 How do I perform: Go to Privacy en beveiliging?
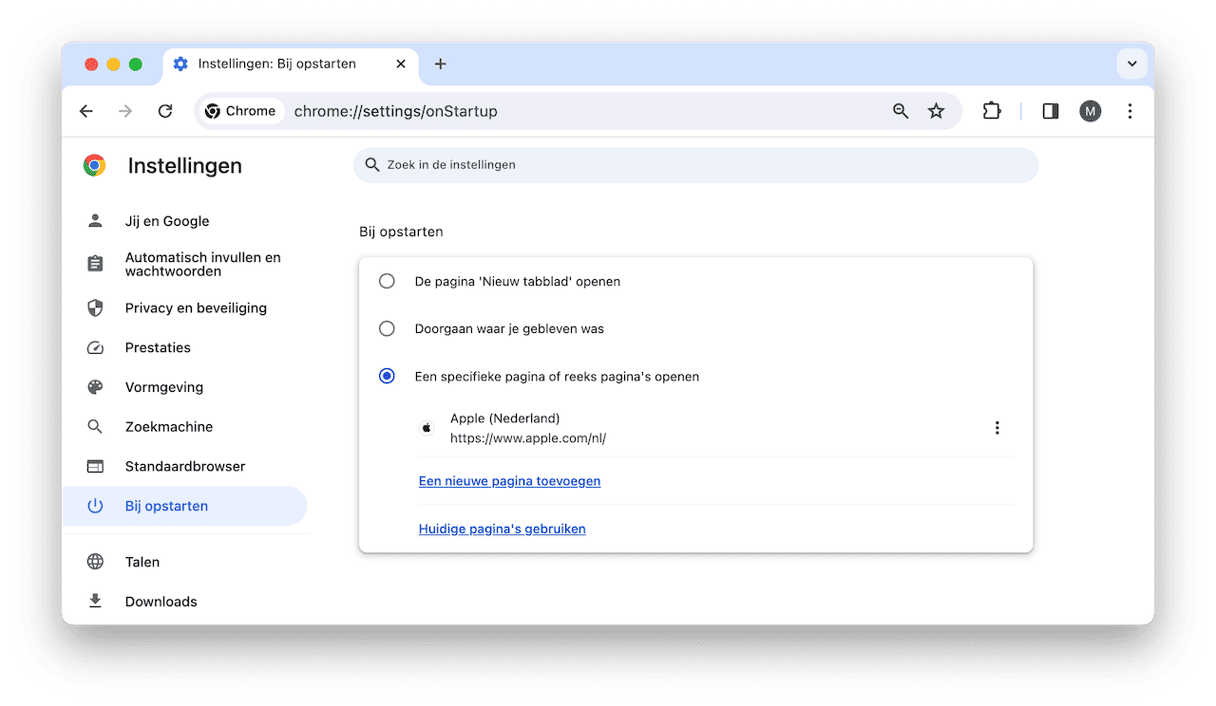185,308
